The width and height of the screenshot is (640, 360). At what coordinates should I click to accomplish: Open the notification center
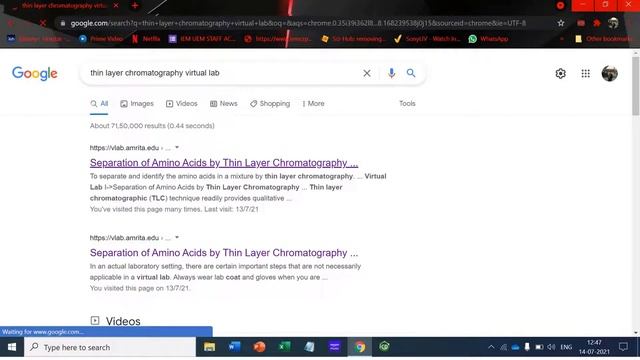(623, 347)
